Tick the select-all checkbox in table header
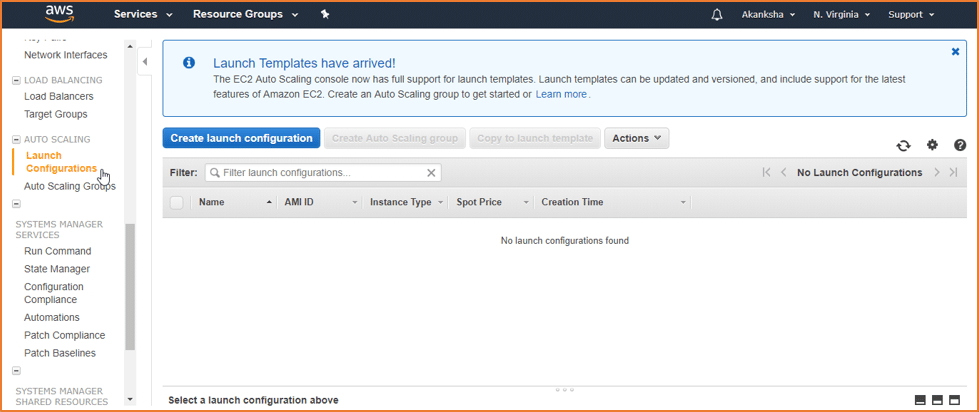979x412 pixels. (x=177, y=202)
